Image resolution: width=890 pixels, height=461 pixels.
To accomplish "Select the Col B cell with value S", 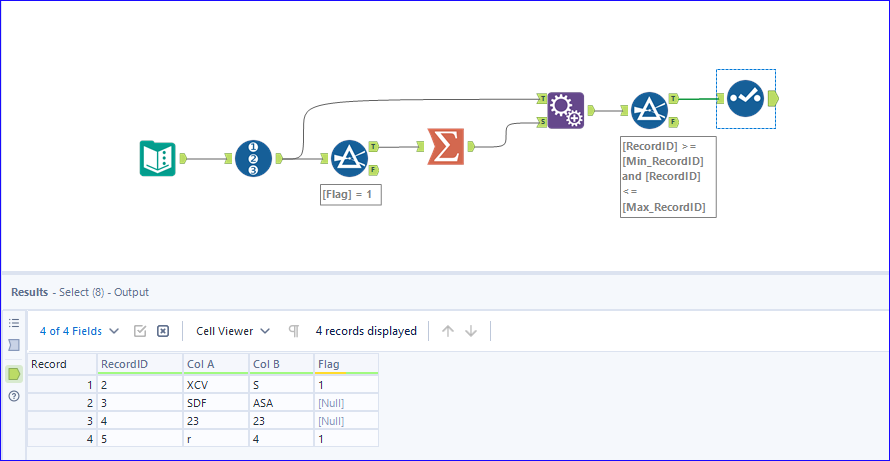I will pos(281,384).
